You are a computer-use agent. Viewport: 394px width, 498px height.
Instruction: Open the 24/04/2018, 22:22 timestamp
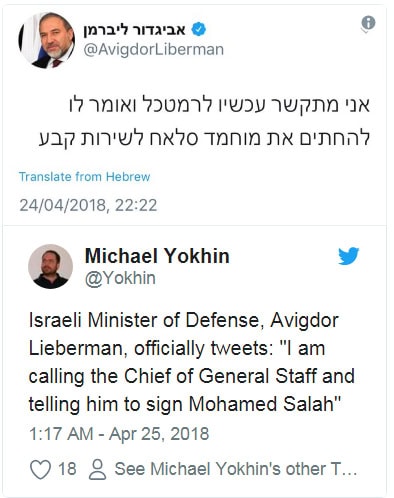point(88,205)
